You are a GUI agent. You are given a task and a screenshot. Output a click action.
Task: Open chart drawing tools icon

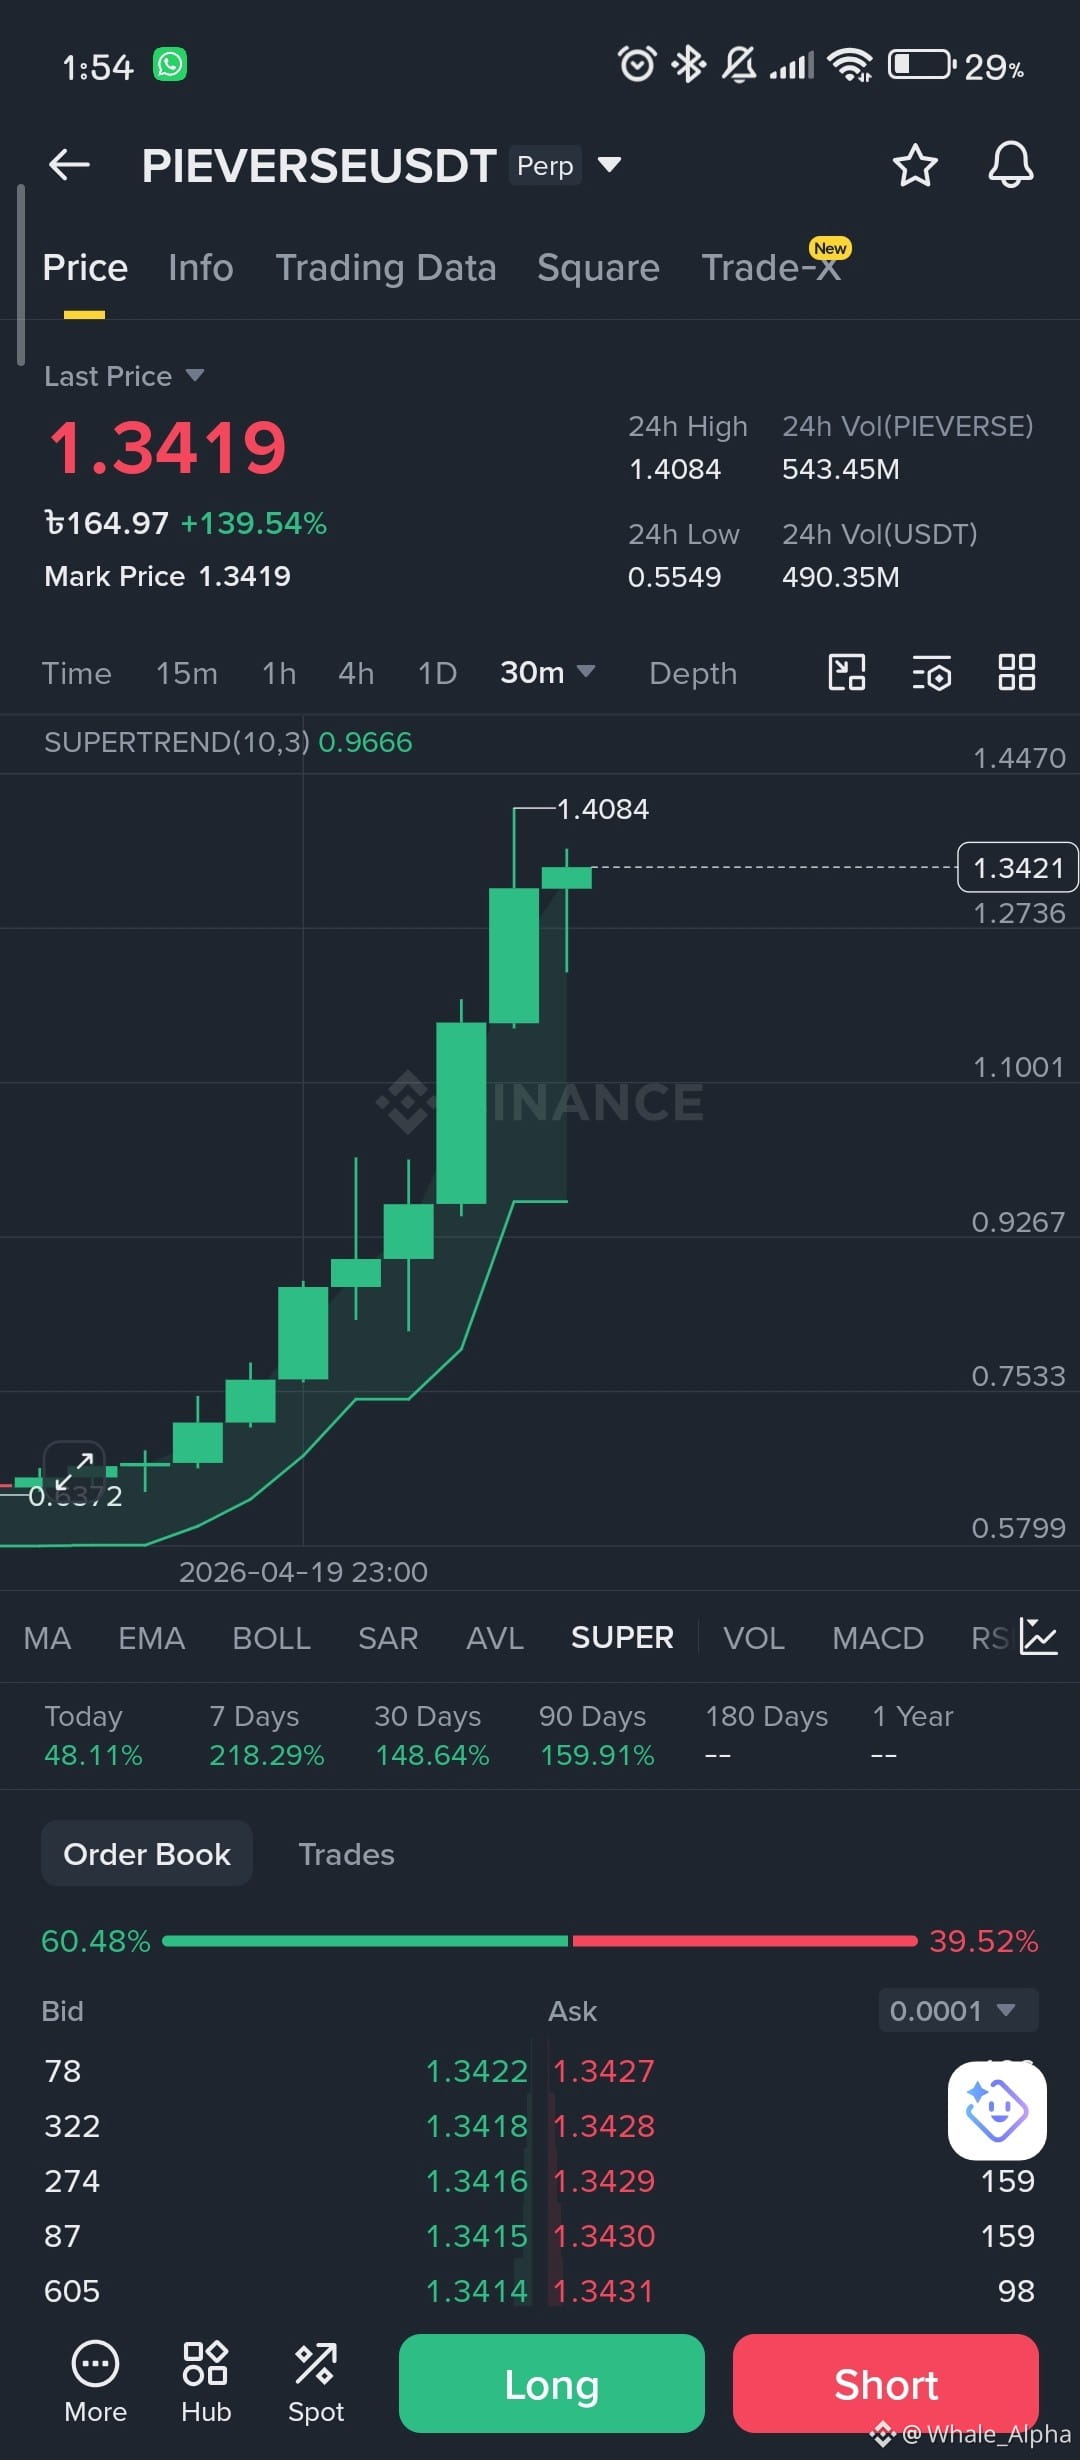[847, 672]
